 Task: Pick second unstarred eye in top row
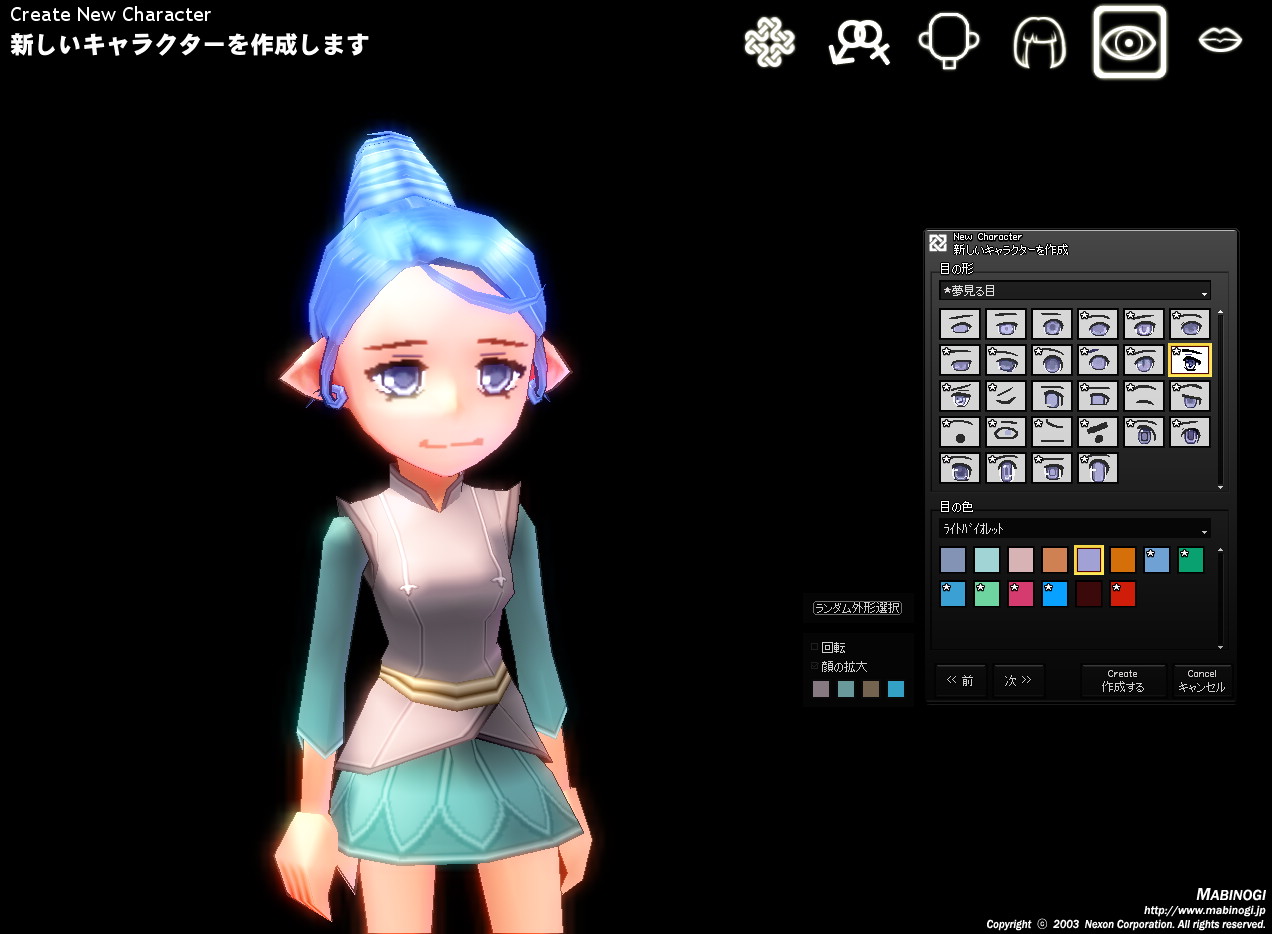click(1006, 324)
